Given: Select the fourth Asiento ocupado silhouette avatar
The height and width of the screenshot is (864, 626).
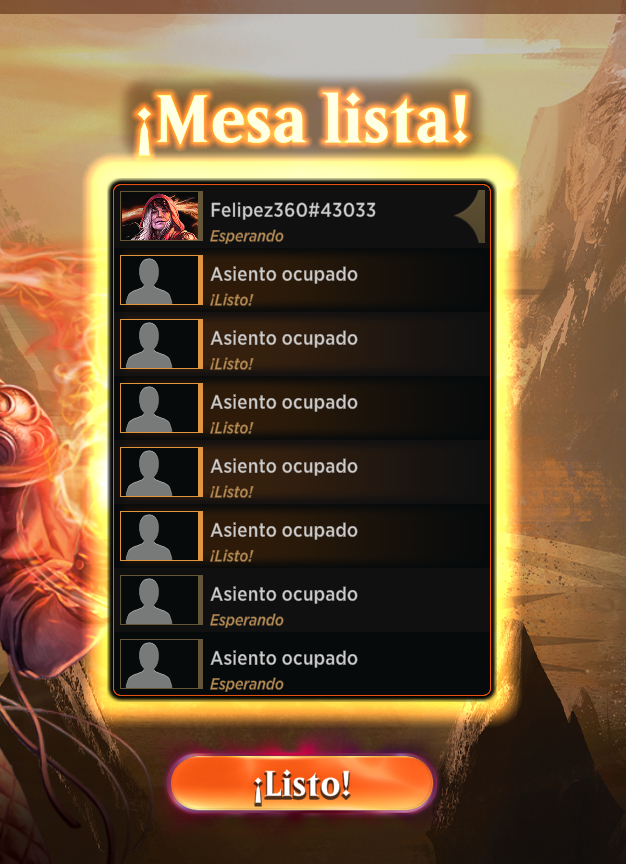Looking at the screenshot, I should (161, 472).
